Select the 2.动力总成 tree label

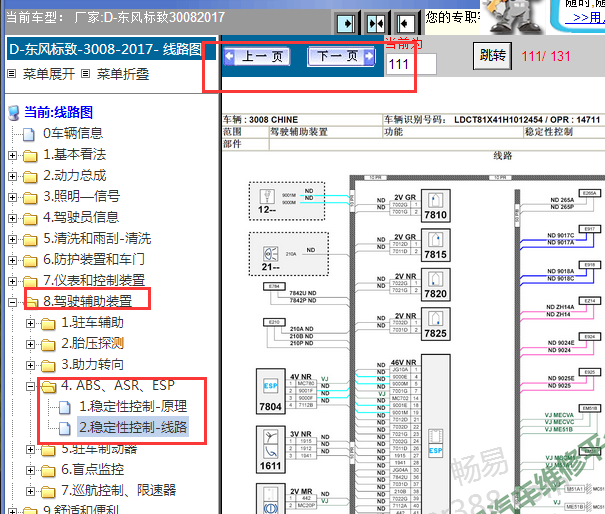74,176
